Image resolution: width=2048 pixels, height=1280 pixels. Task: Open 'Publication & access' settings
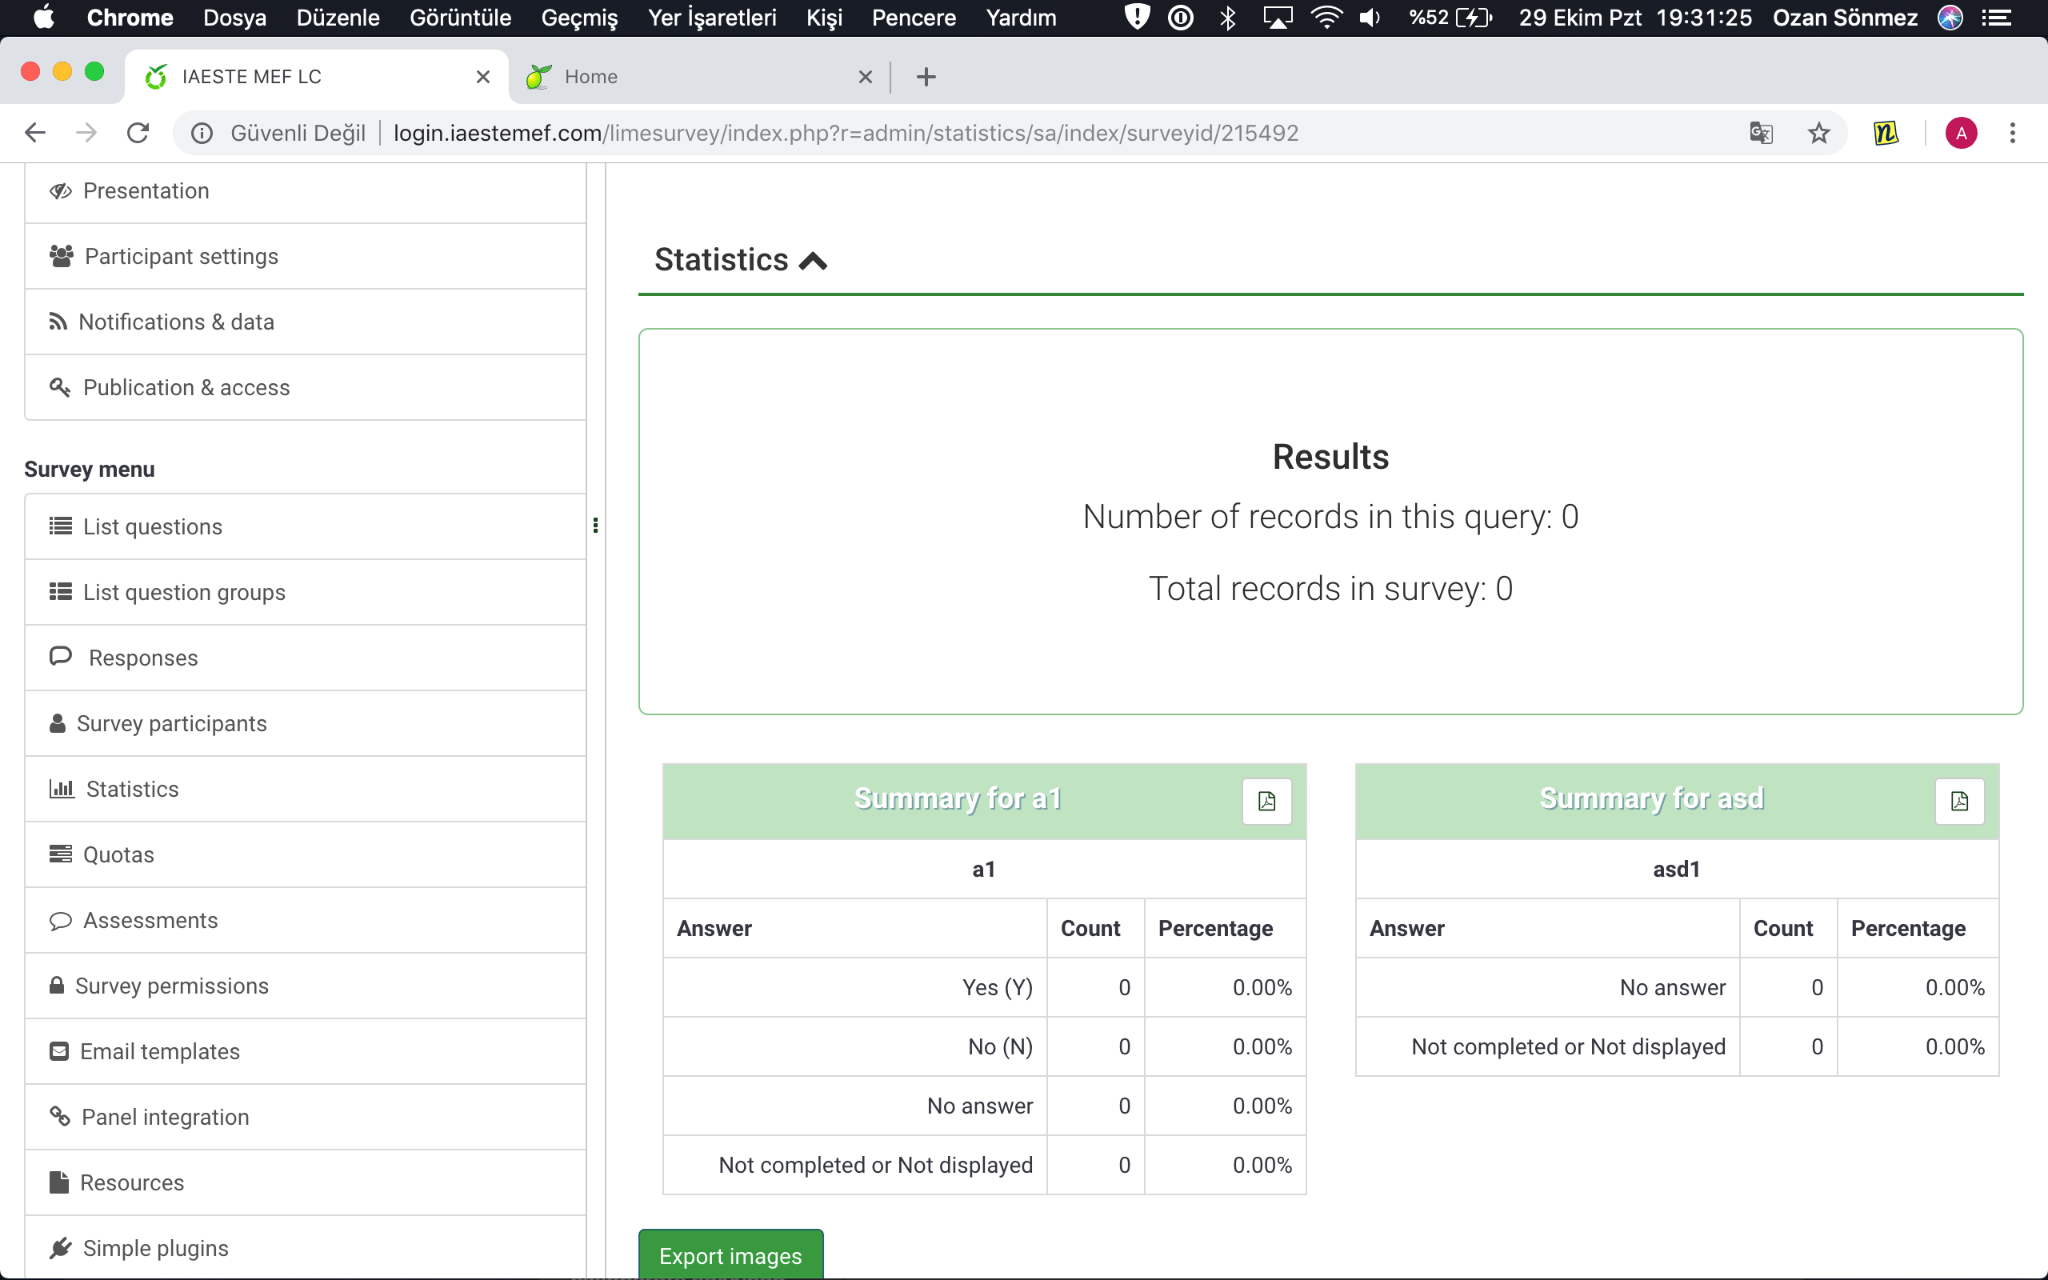[x=184, y=387]
